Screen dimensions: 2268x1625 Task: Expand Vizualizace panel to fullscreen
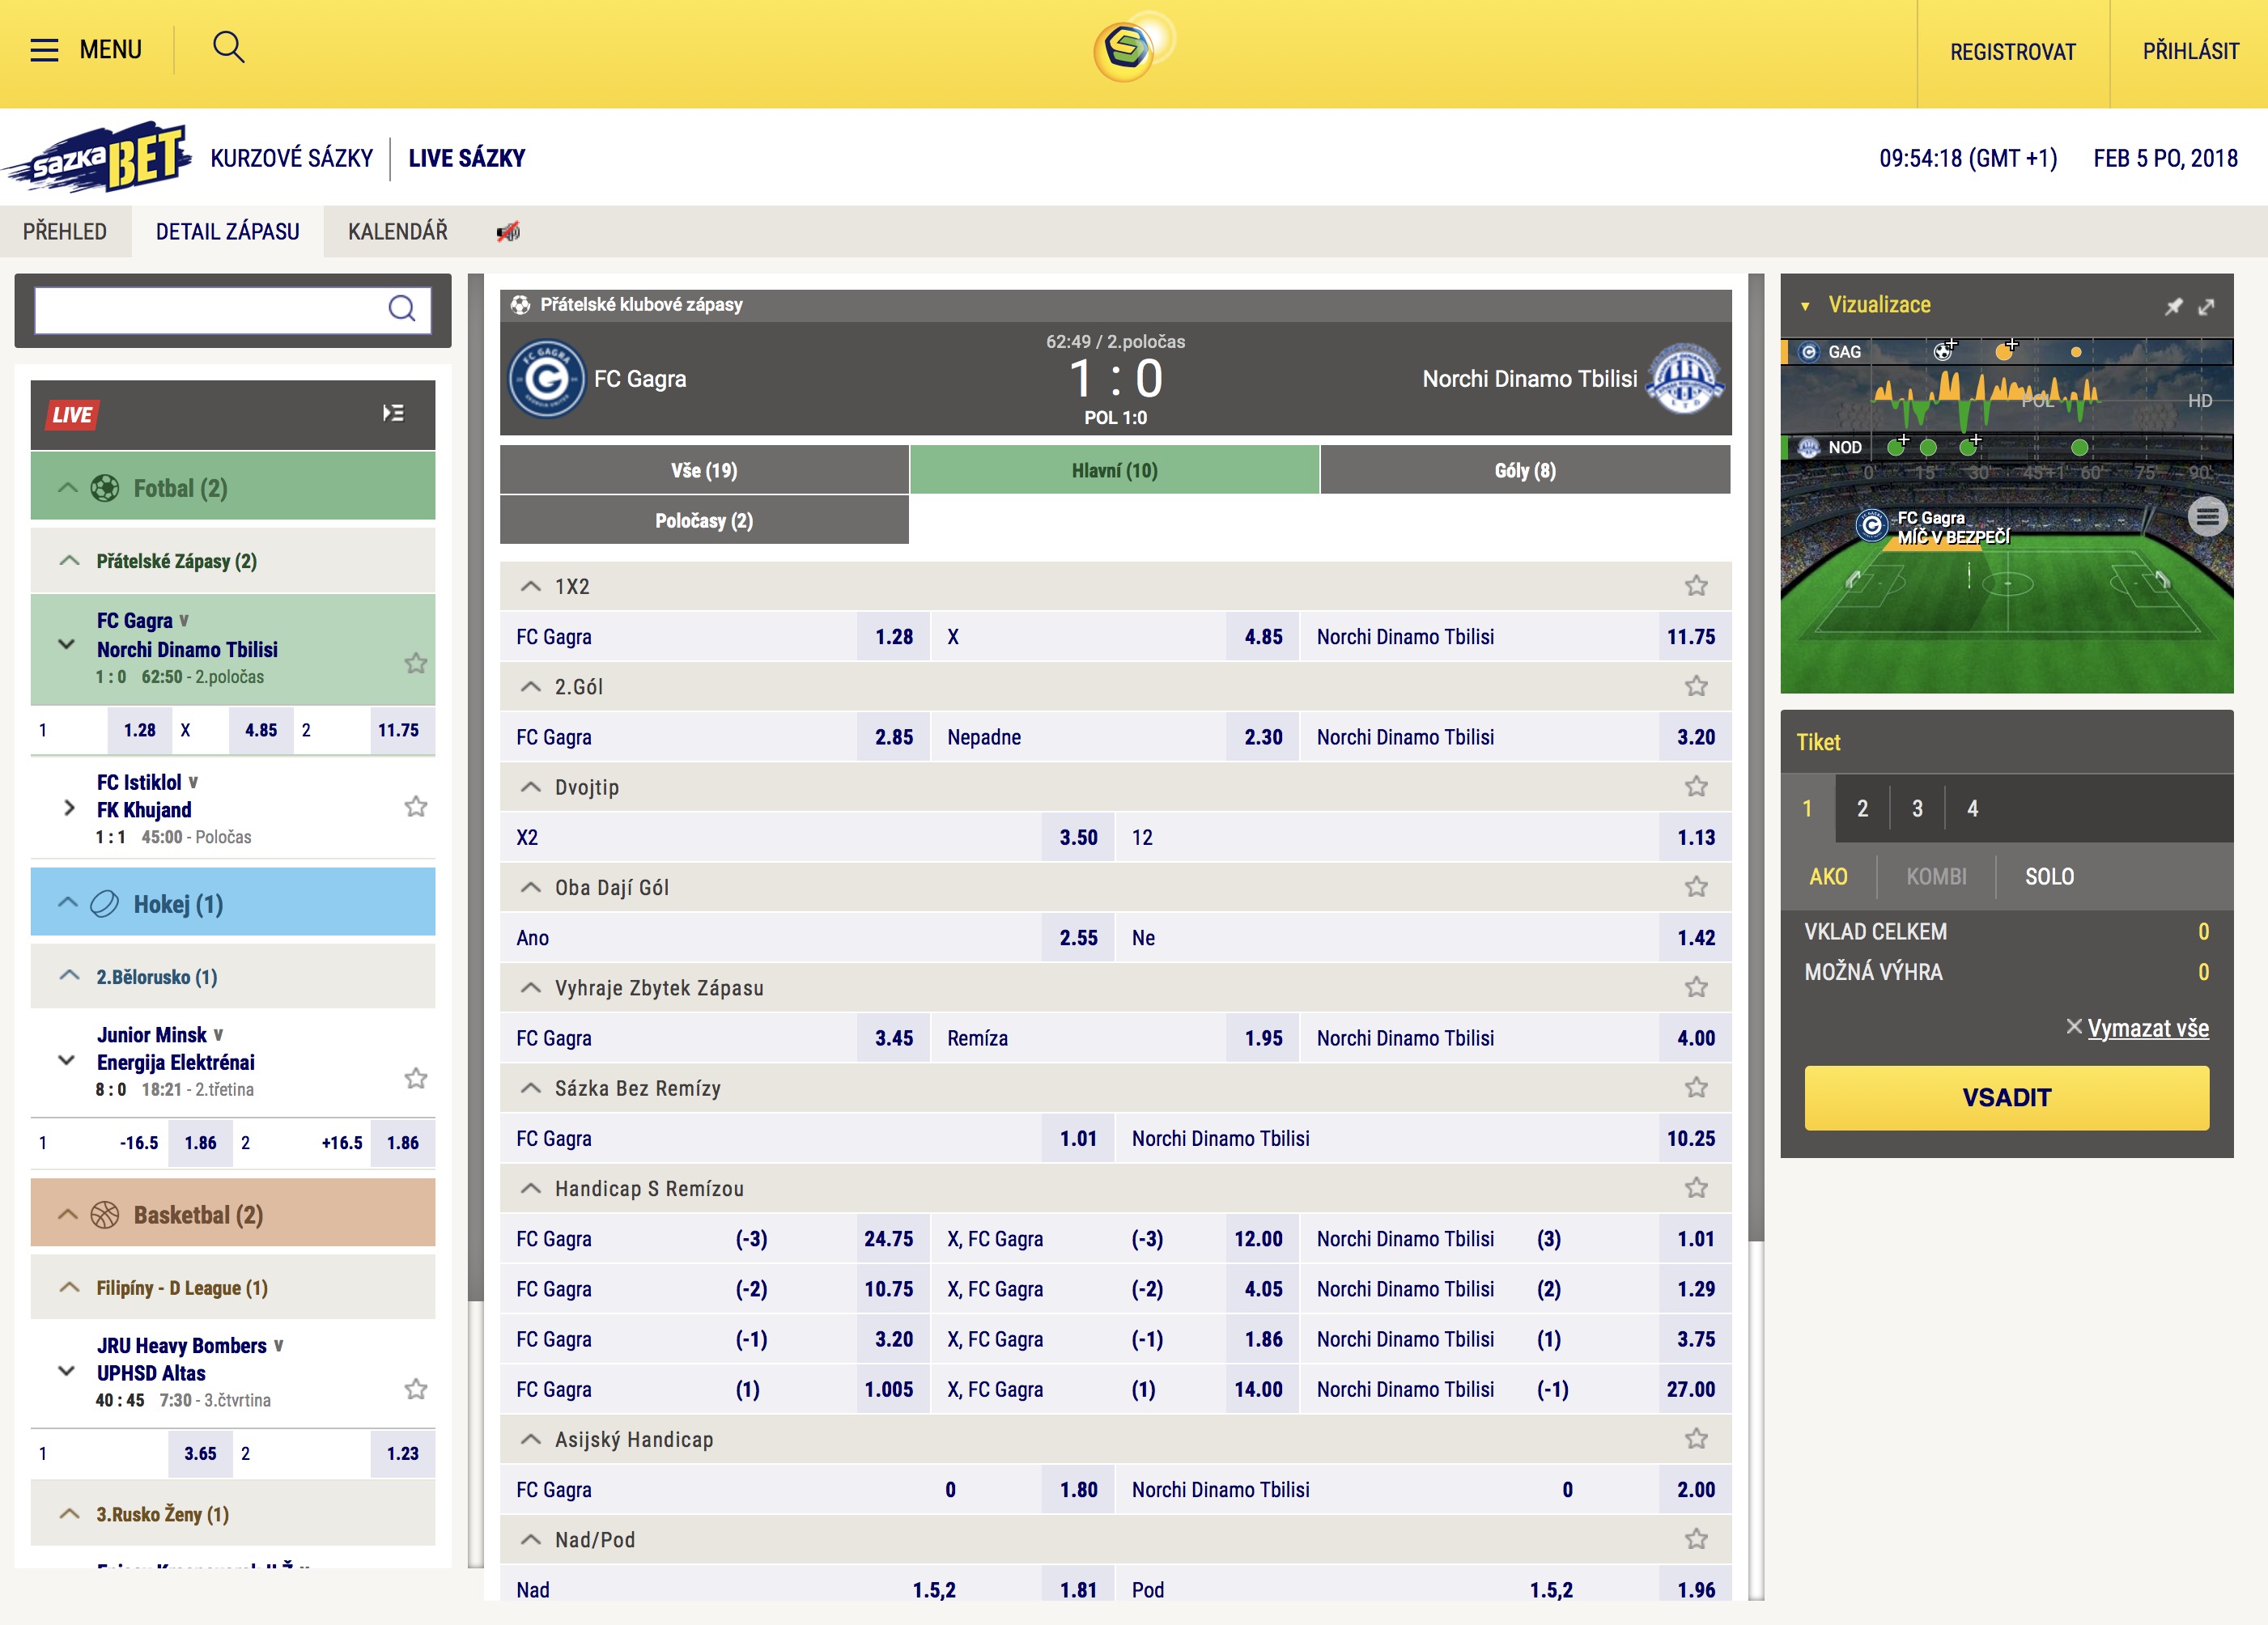click(2206, 306)
